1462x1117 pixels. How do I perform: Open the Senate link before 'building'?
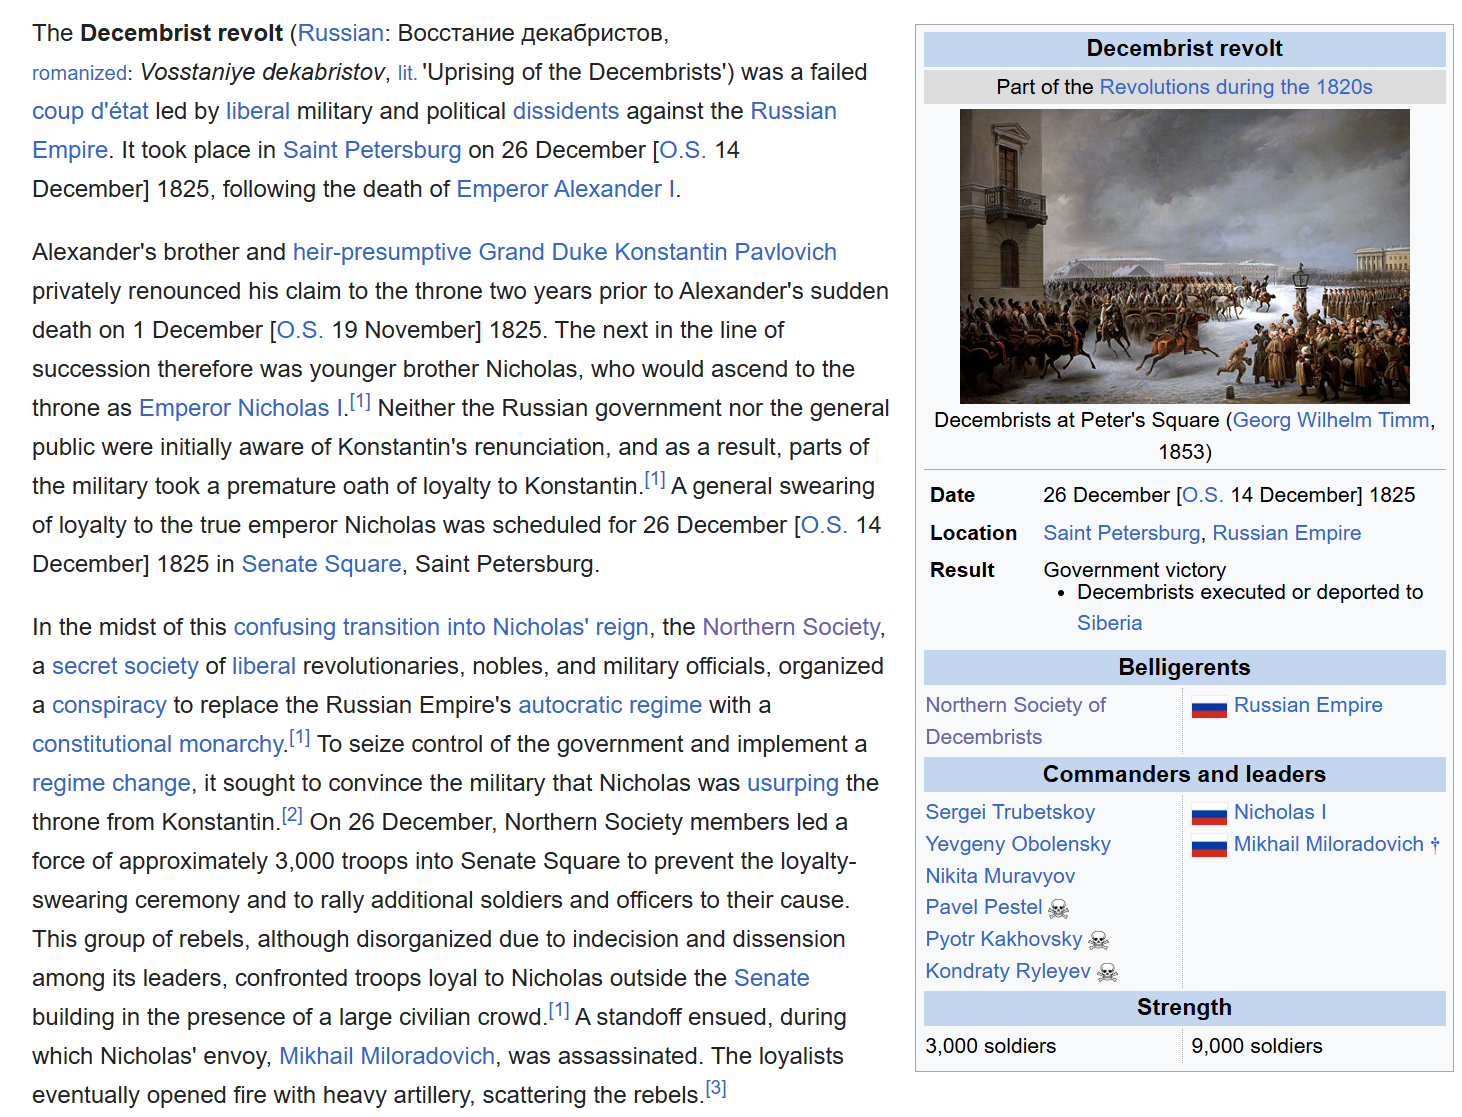pyautogui.click(x=772, y=978)
